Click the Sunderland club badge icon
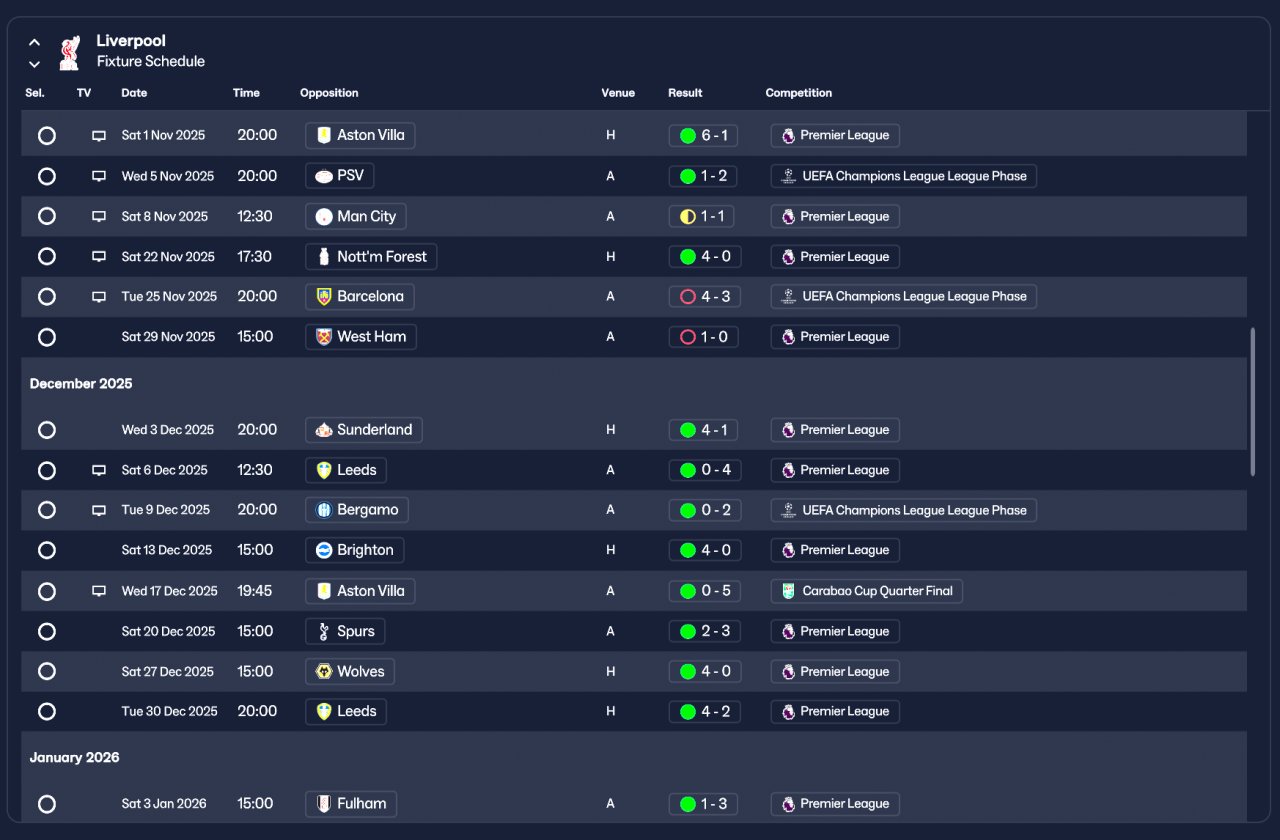Viewport: 1280px width, 840px height. click(x=324, y=430)
